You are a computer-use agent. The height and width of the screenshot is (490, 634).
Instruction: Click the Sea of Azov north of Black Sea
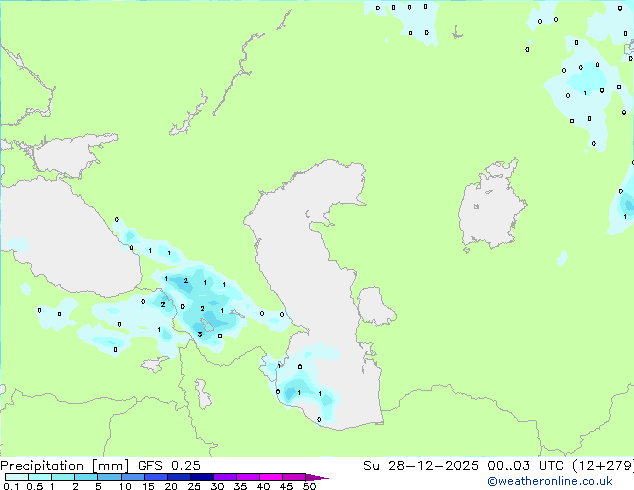point(62,155)
